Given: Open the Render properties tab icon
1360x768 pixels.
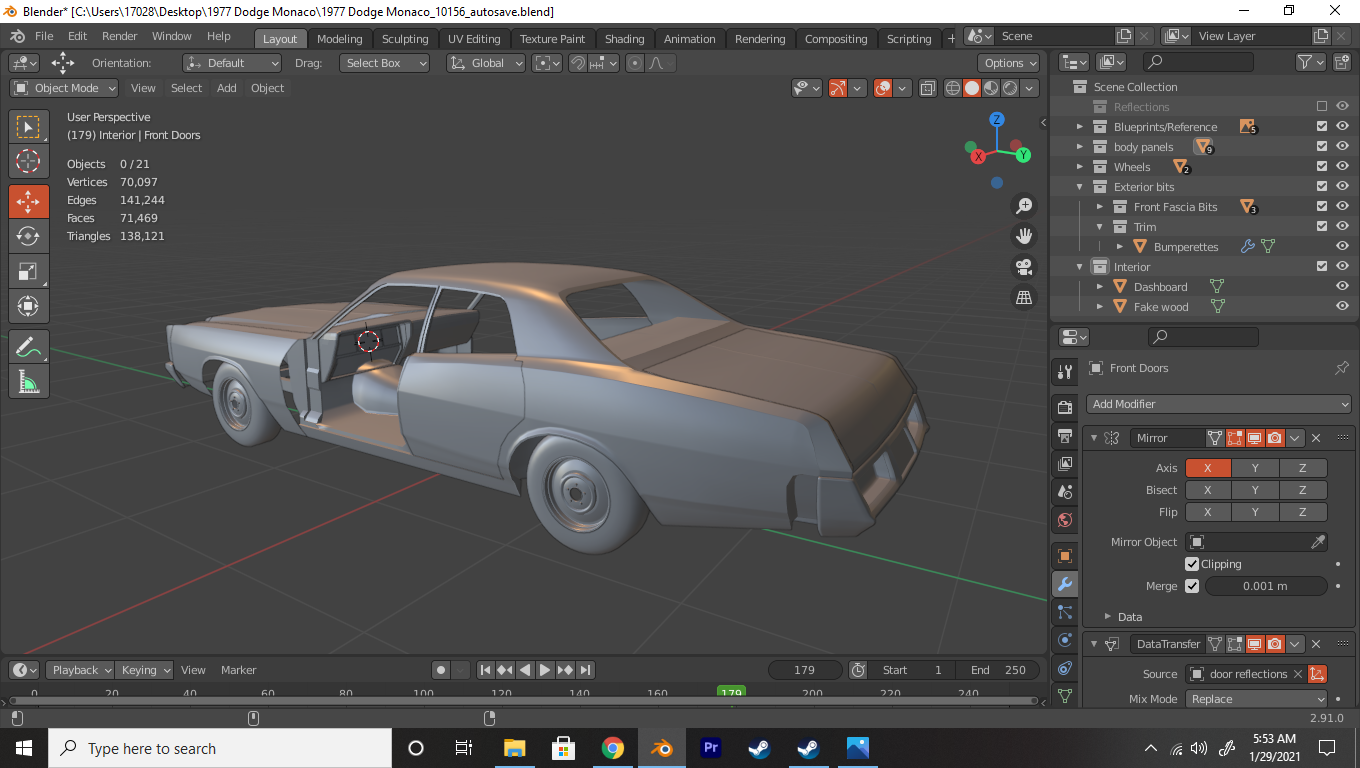Looking at the screenshot, I should (1065, 408).
